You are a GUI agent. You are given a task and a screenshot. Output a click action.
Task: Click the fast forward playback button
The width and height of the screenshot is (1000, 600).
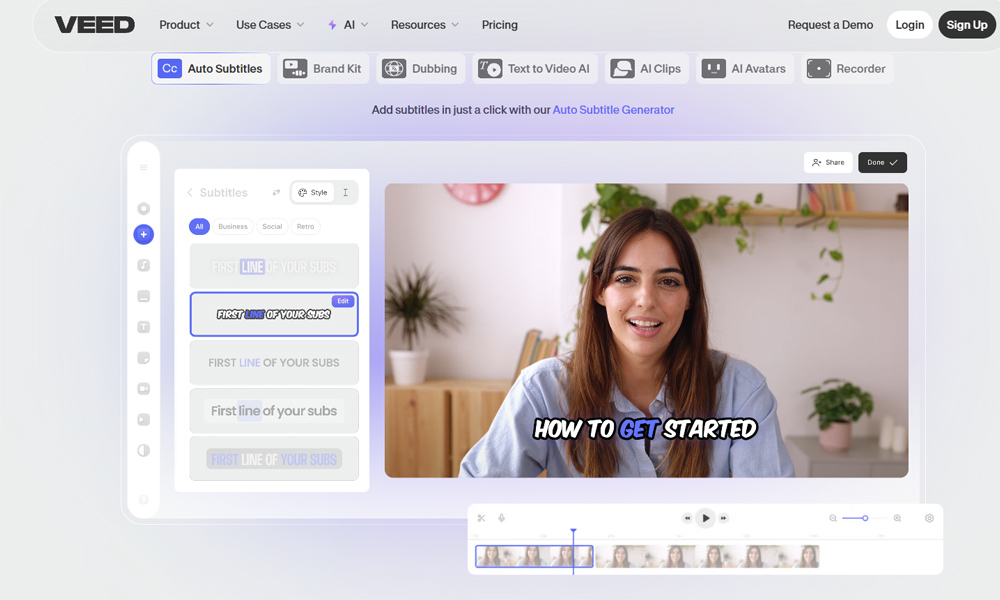click(x=723, y=518)
